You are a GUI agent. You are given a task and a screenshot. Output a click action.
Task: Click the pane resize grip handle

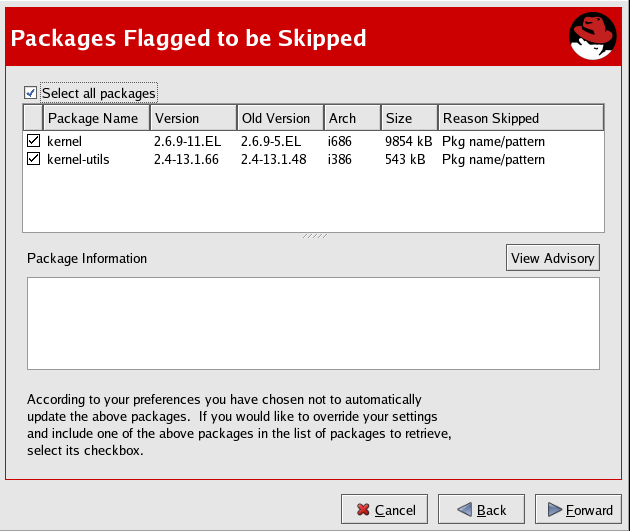(314, 236)
